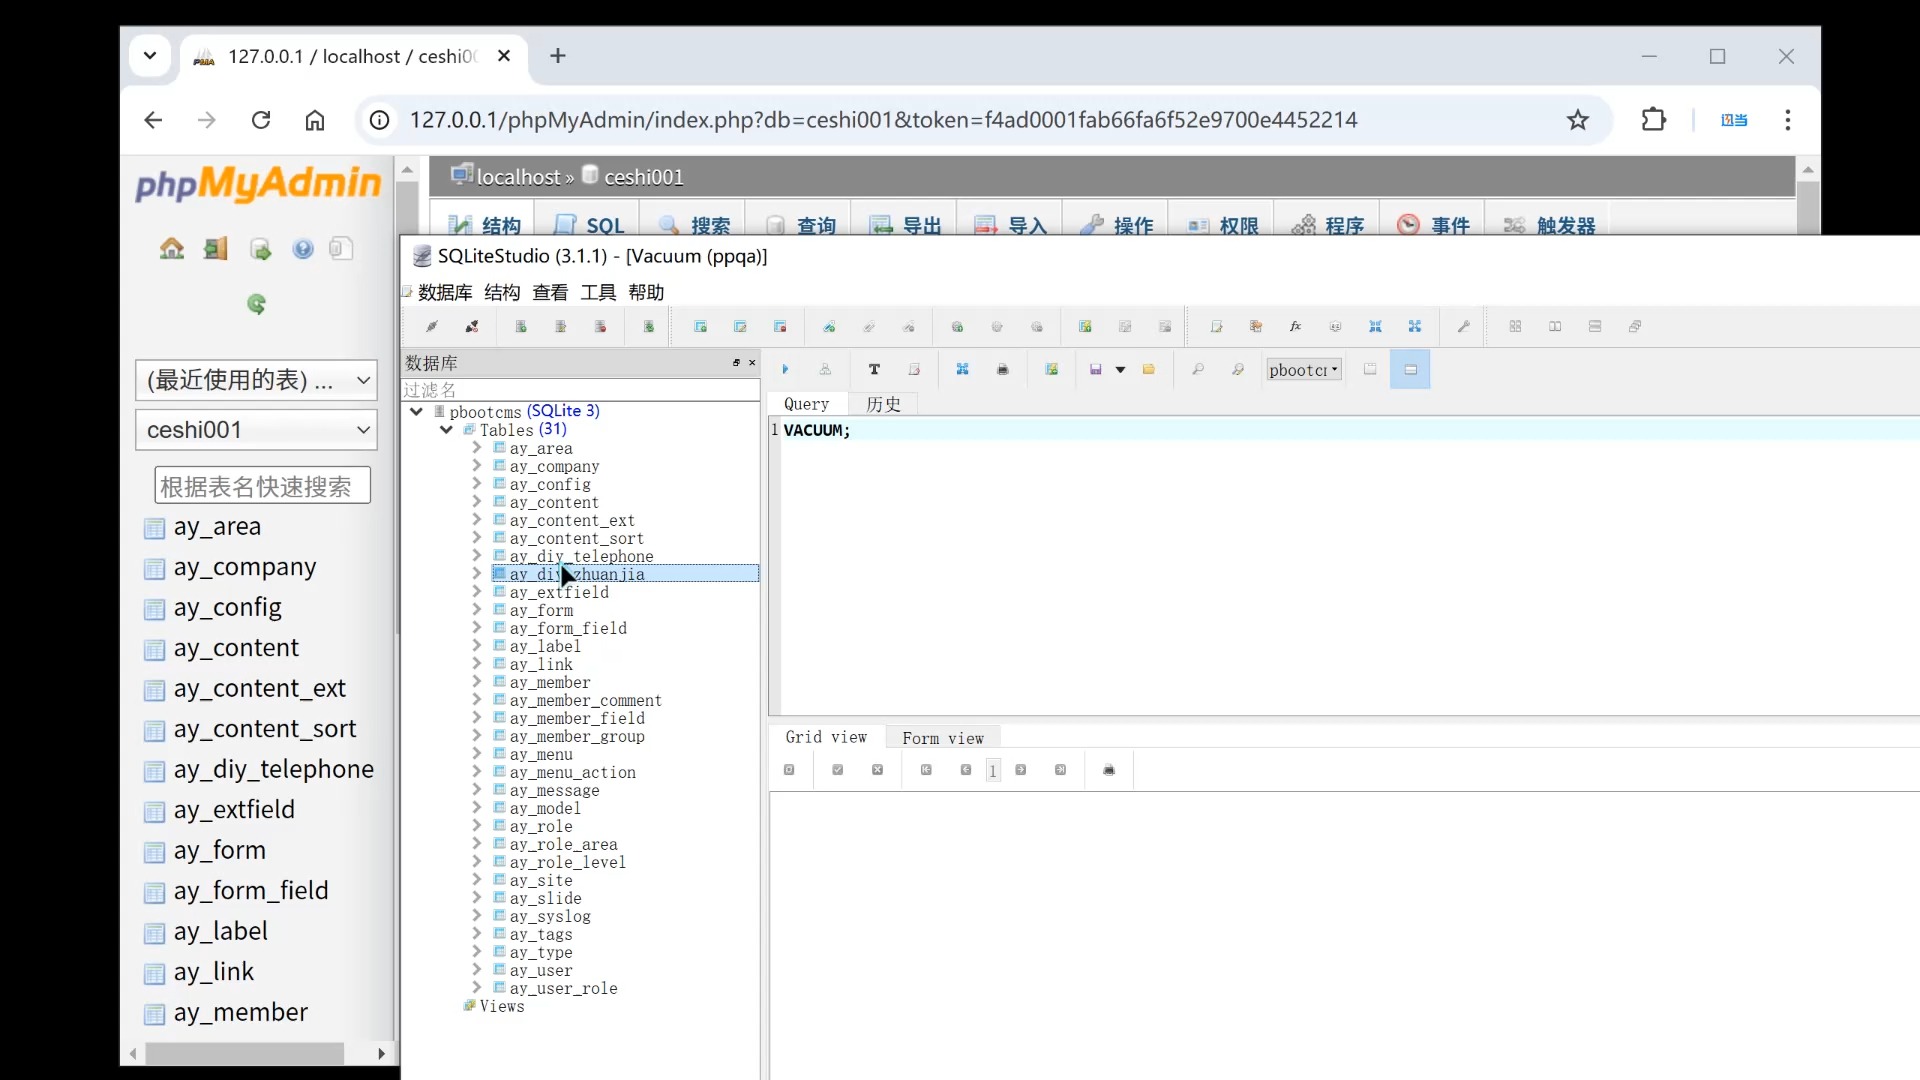Open the 最近使用的表 recent tables dropdown
Screen dimensions: 1920x1080
[256, 380]
